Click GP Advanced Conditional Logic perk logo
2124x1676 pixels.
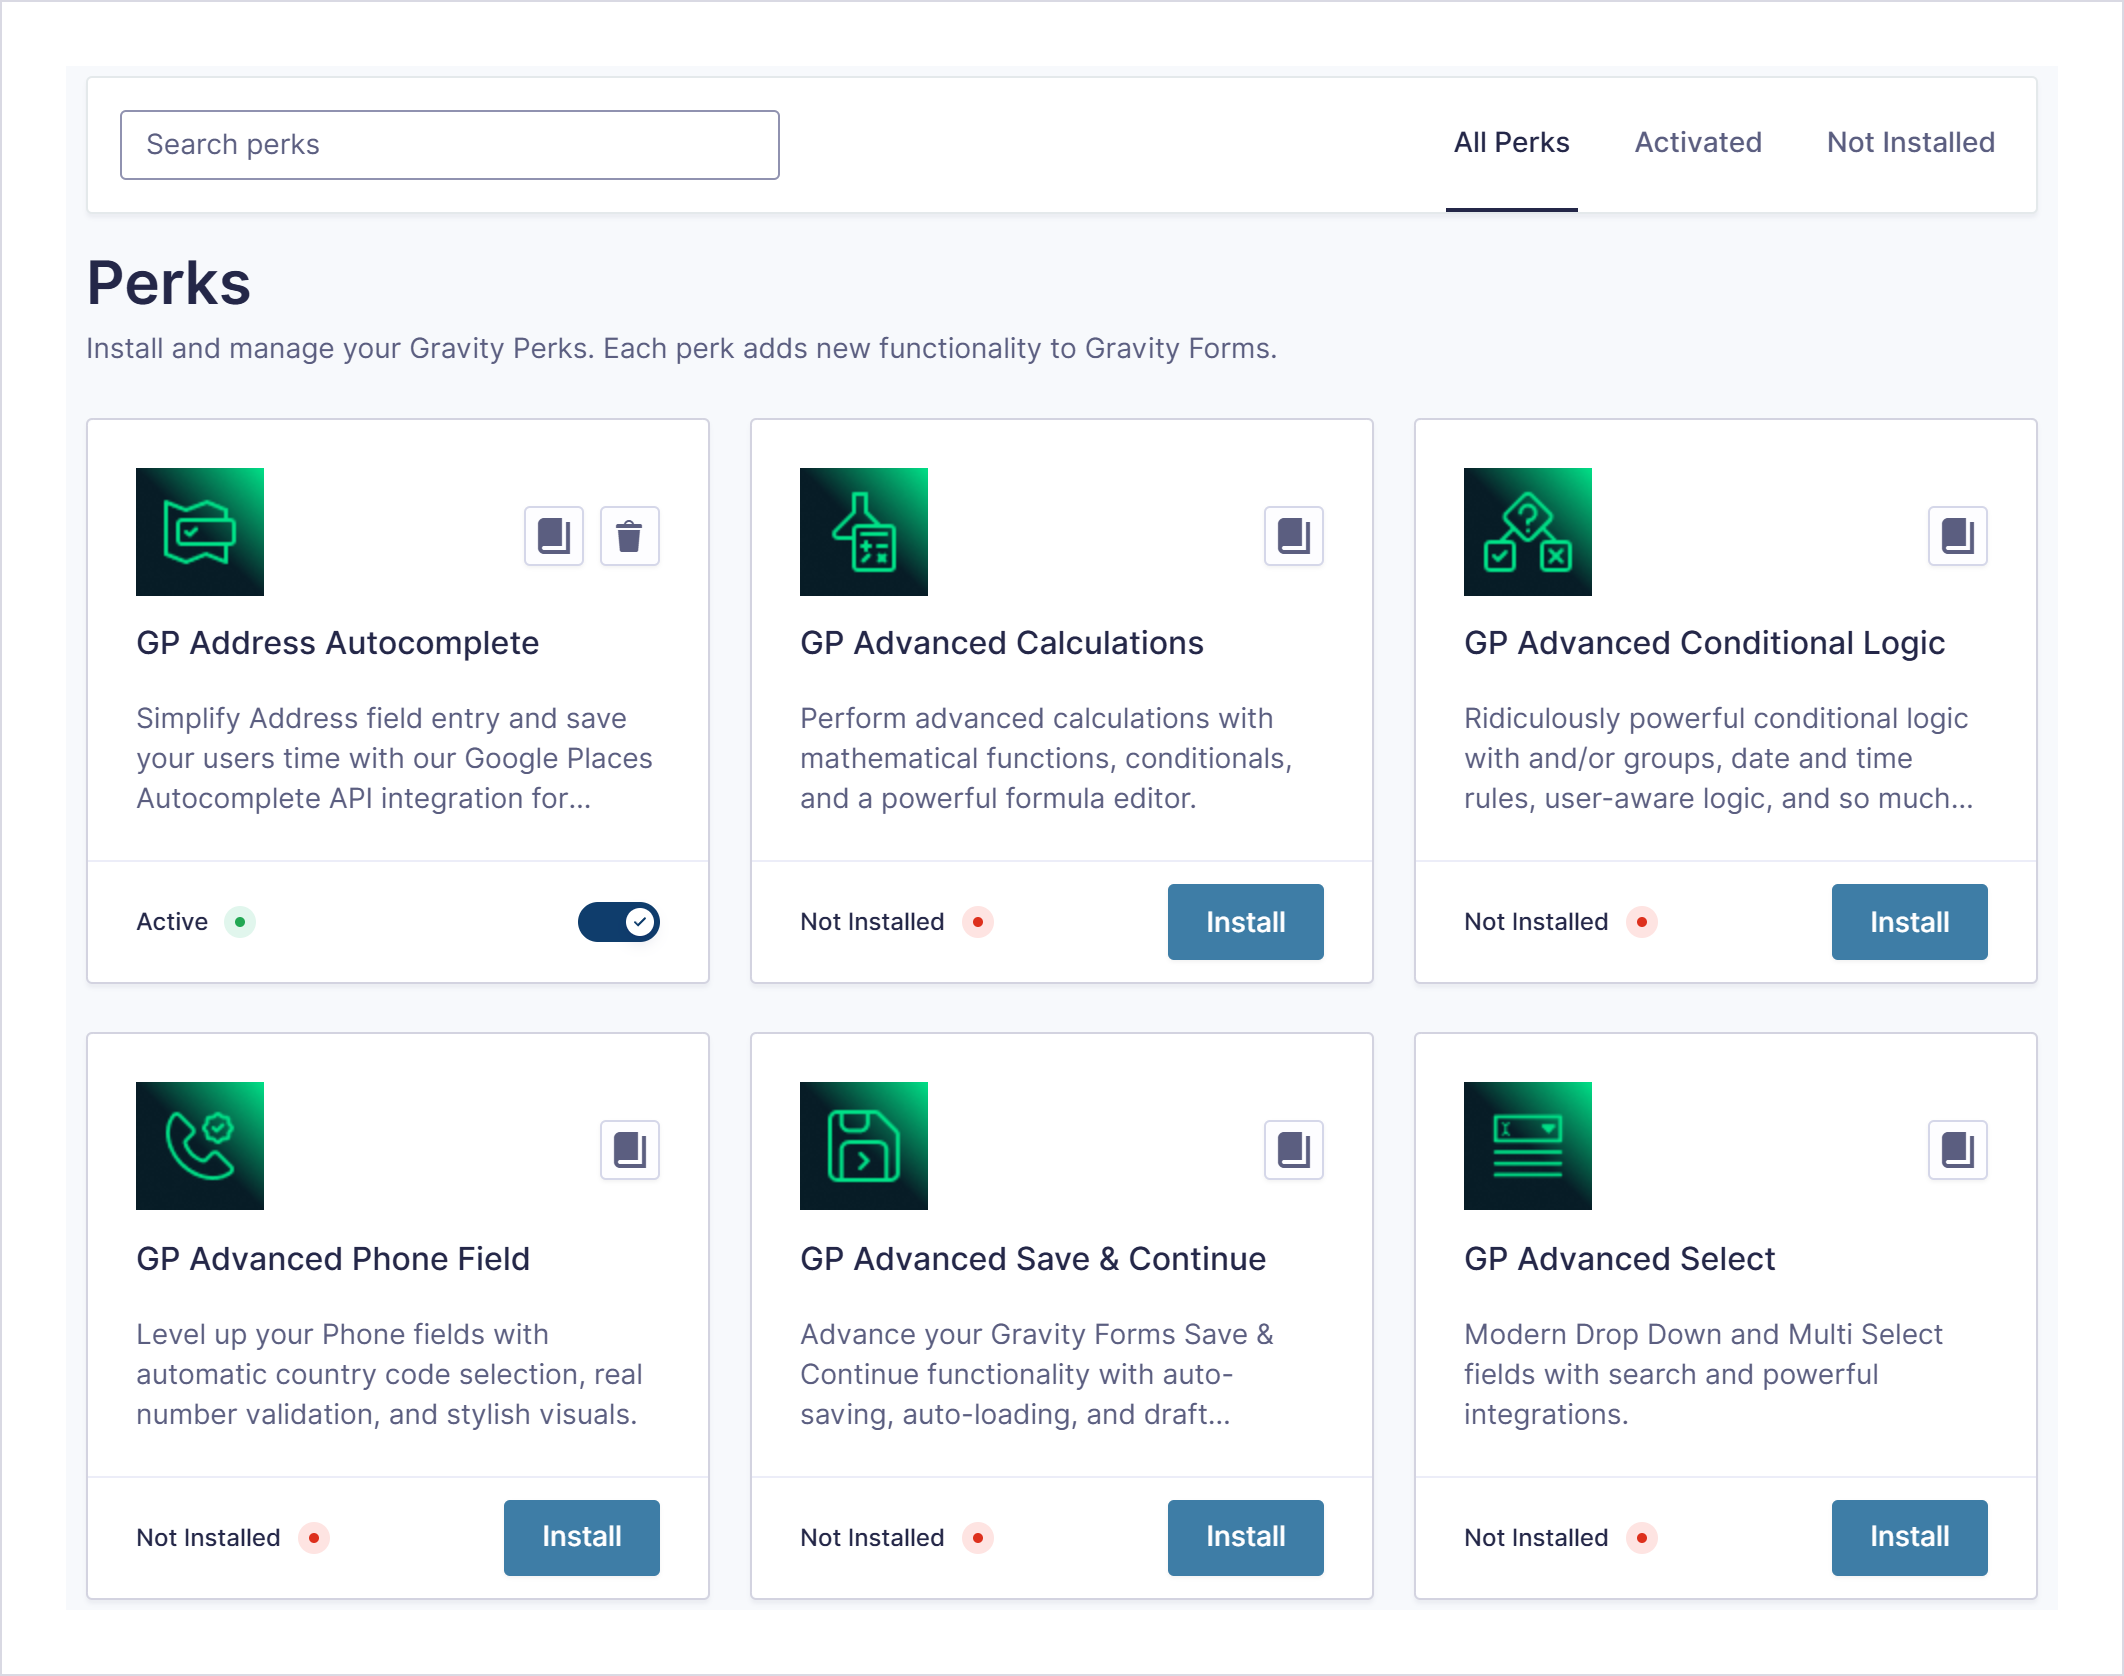coord(1528,532)
